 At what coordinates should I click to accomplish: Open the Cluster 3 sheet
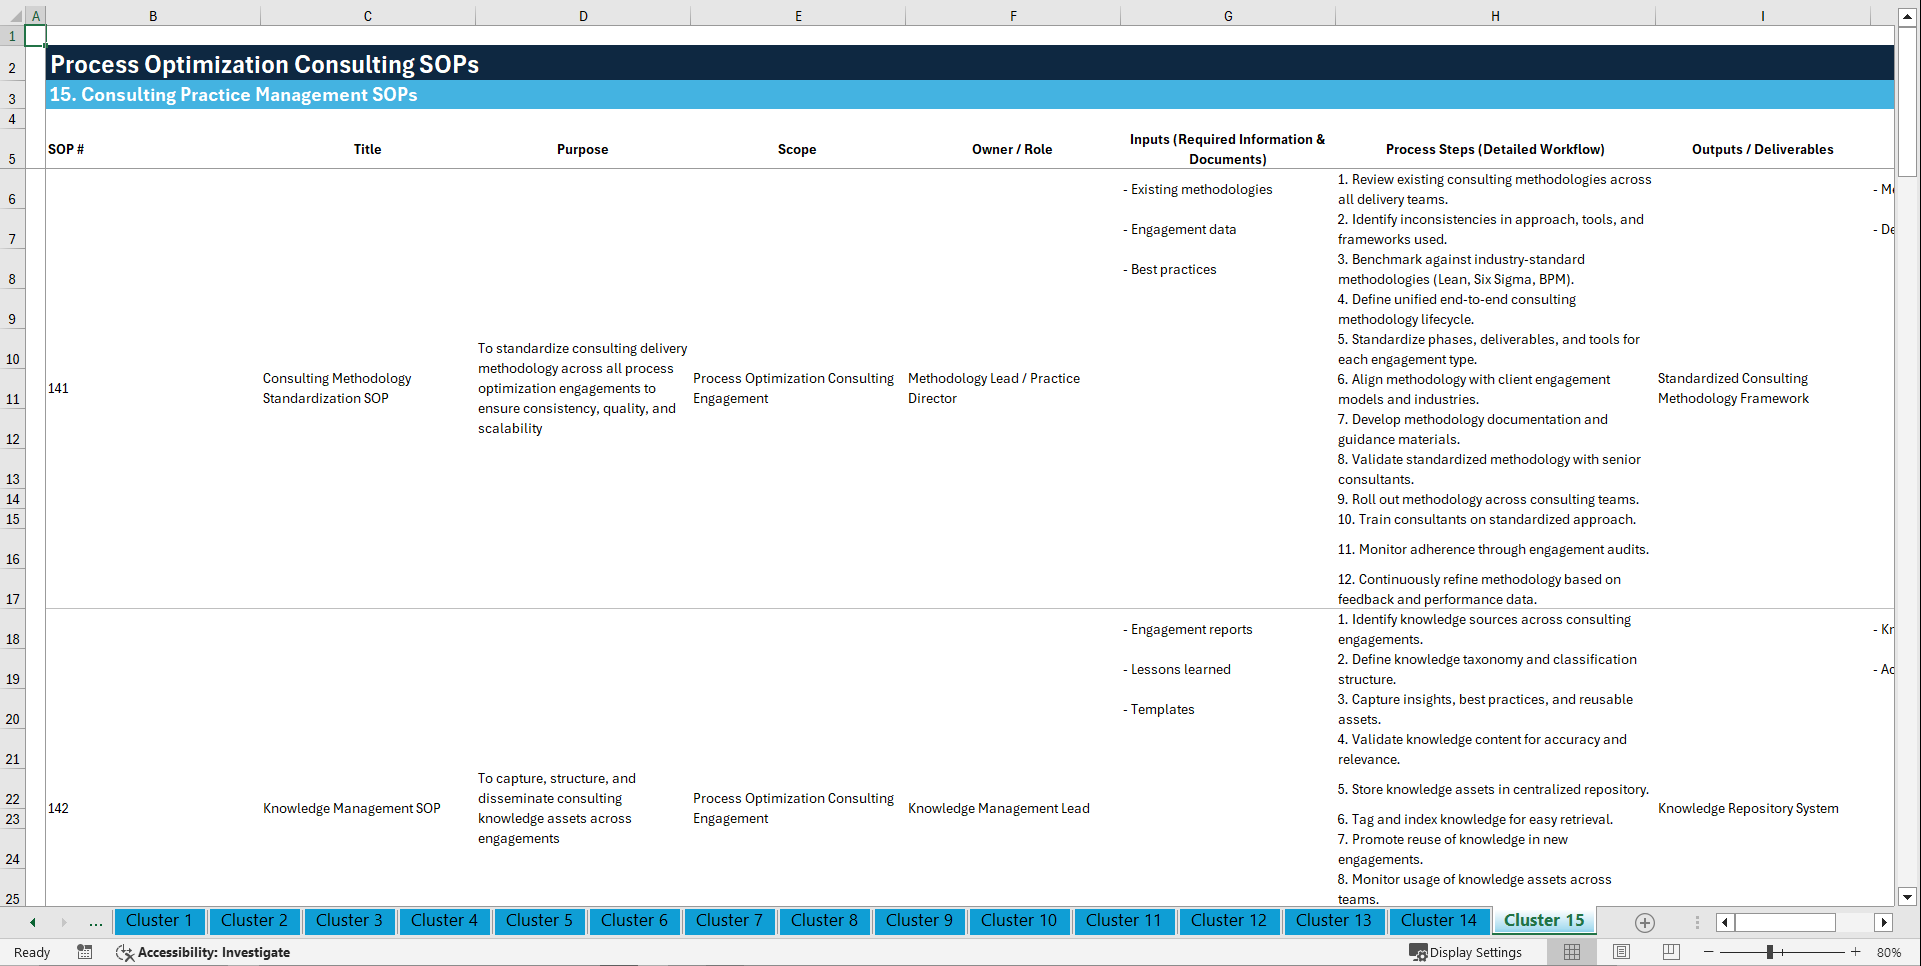pos(349,921)
